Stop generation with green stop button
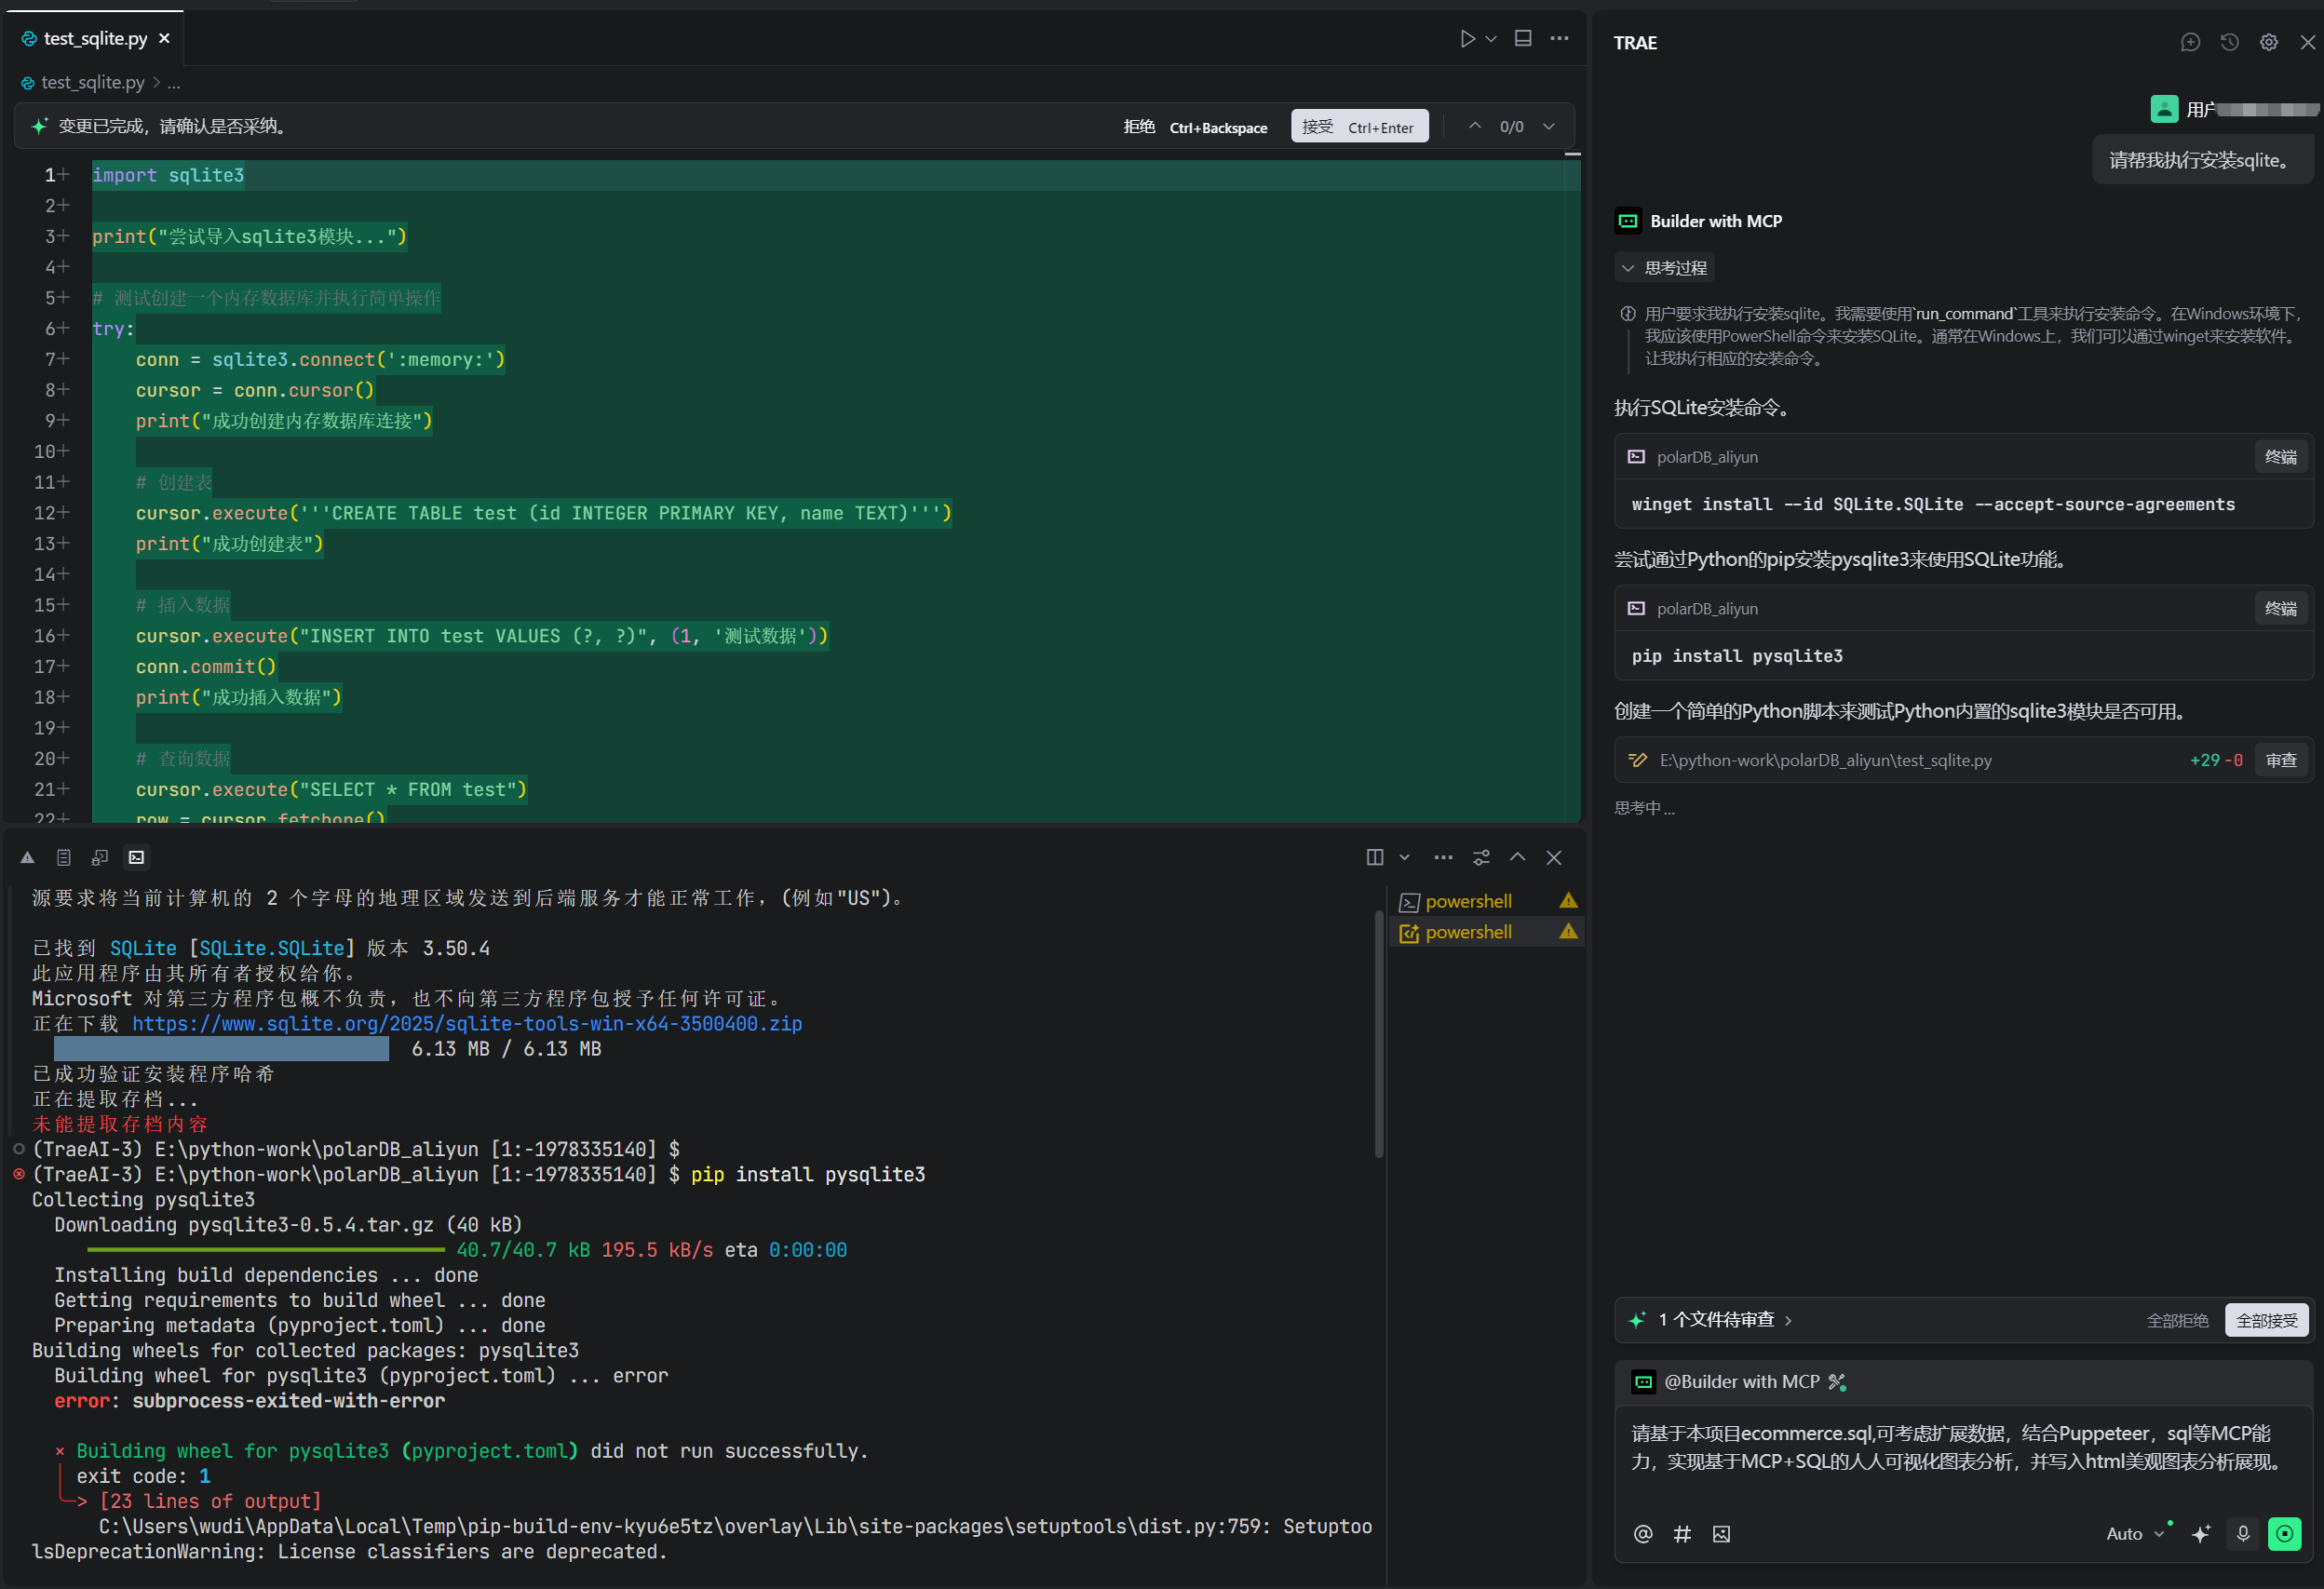The height and width of the screenshot is (1589, 2324). point(2284,1533)
